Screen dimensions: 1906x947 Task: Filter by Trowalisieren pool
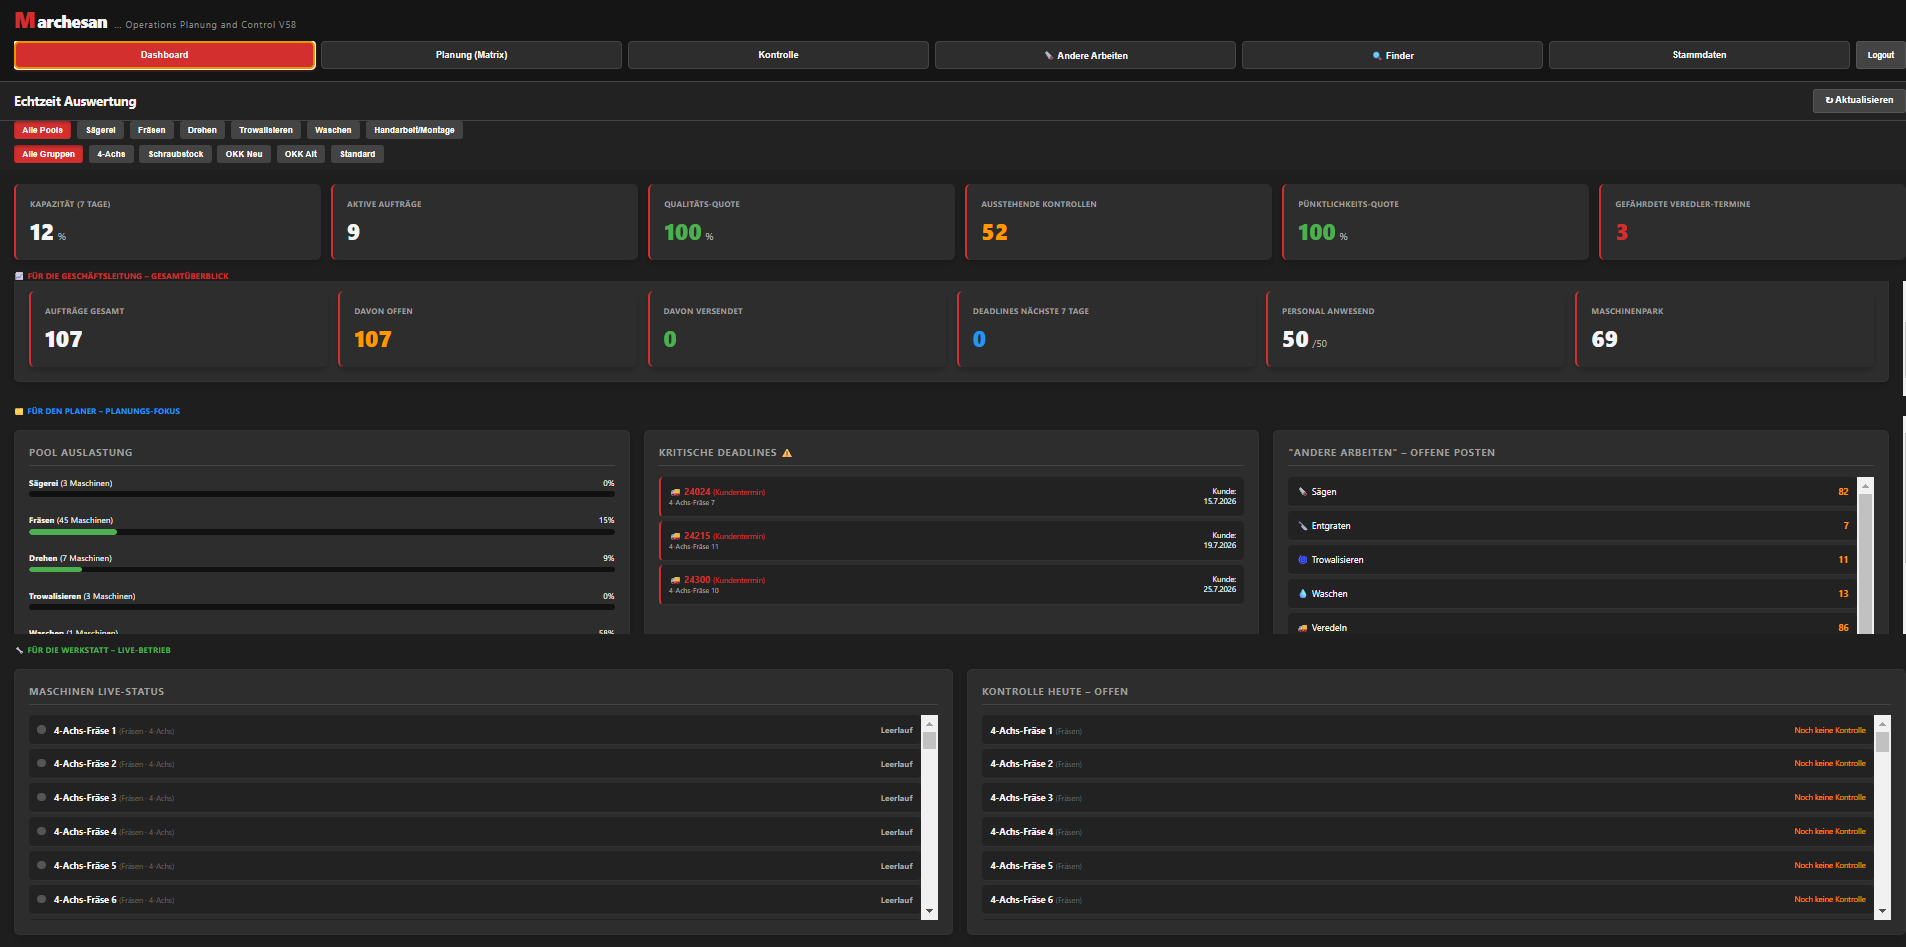(266, 130)
